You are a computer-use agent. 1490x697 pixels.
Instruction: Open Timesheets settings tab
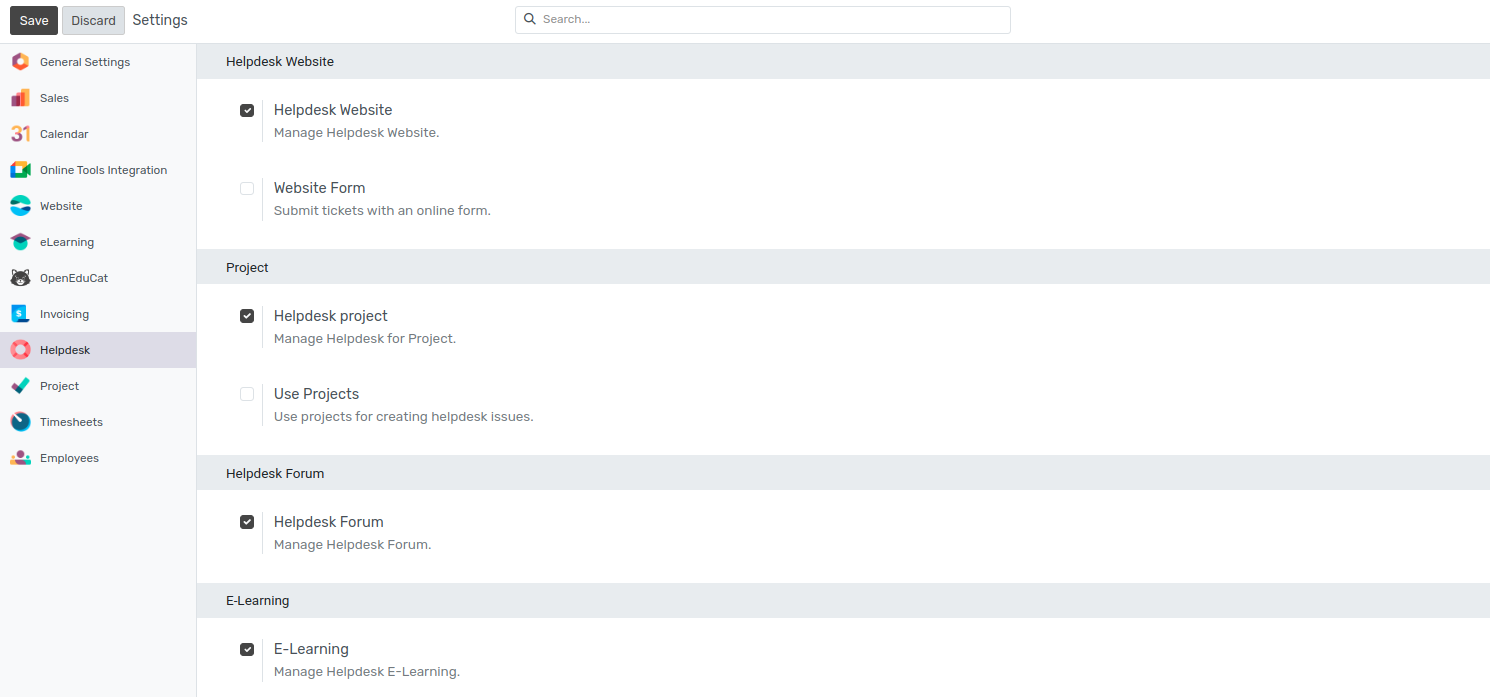(x=98, y=422)
